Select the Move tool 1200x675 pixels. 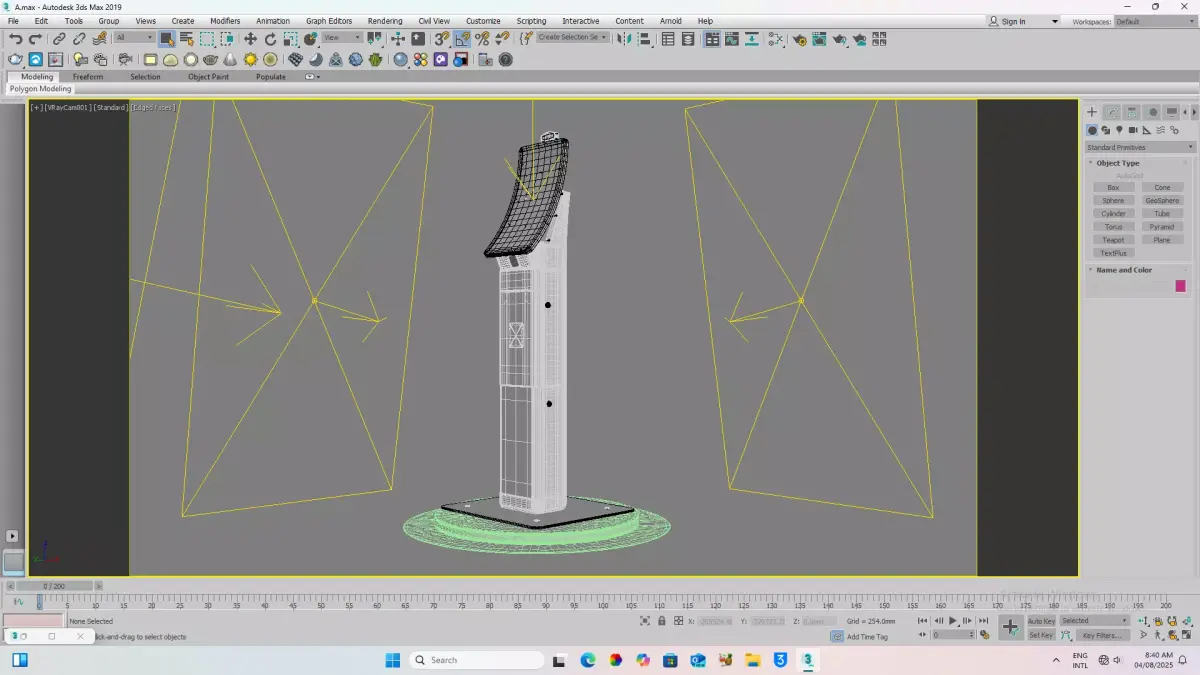point(250,39)
